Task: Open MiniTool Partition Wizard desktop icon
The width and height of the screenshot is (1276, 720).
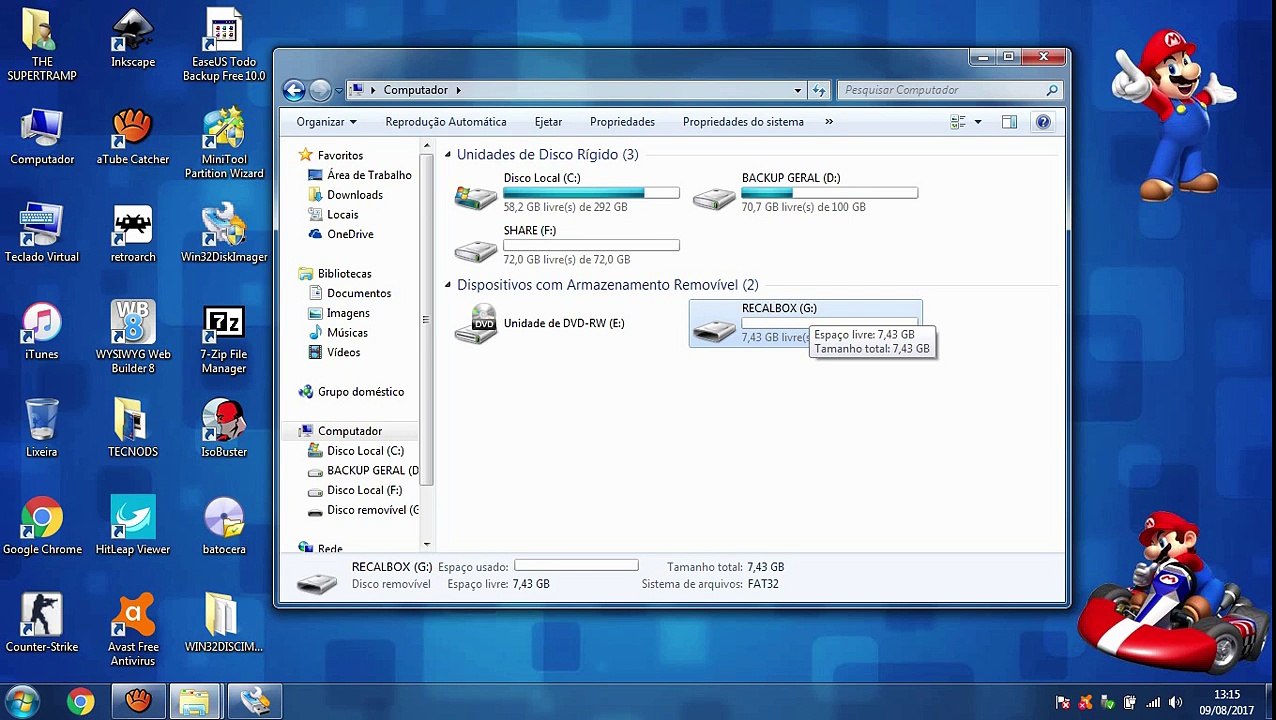Action: tap(224, 144)
